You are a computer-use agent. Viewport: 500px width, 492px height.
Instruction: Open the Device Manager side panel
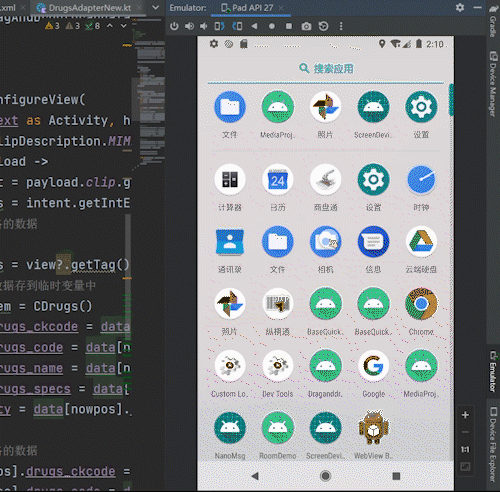tap(493, 83)
